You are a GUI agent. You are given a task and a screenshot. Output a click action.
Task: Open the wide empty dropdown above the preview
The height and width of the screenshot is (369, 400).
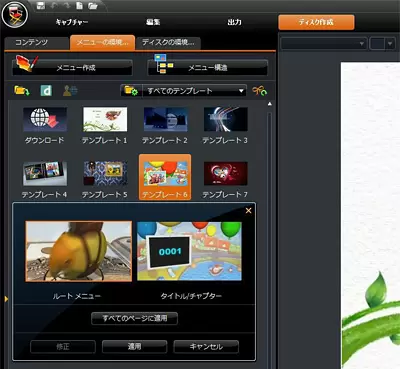[323, 44]
